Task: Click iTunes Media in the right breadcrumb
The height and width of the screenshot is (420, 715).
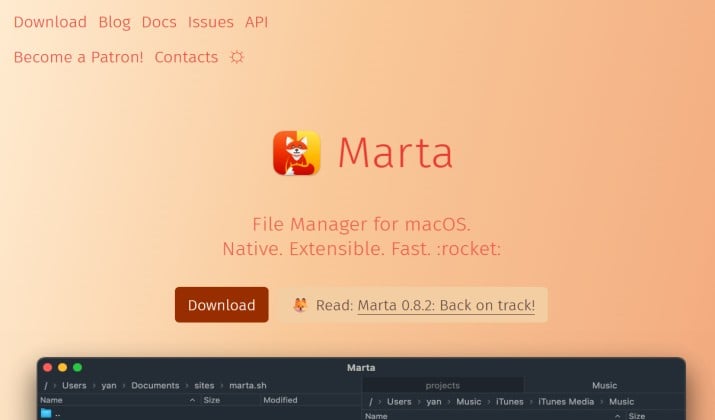Action: tap(566, 402)
